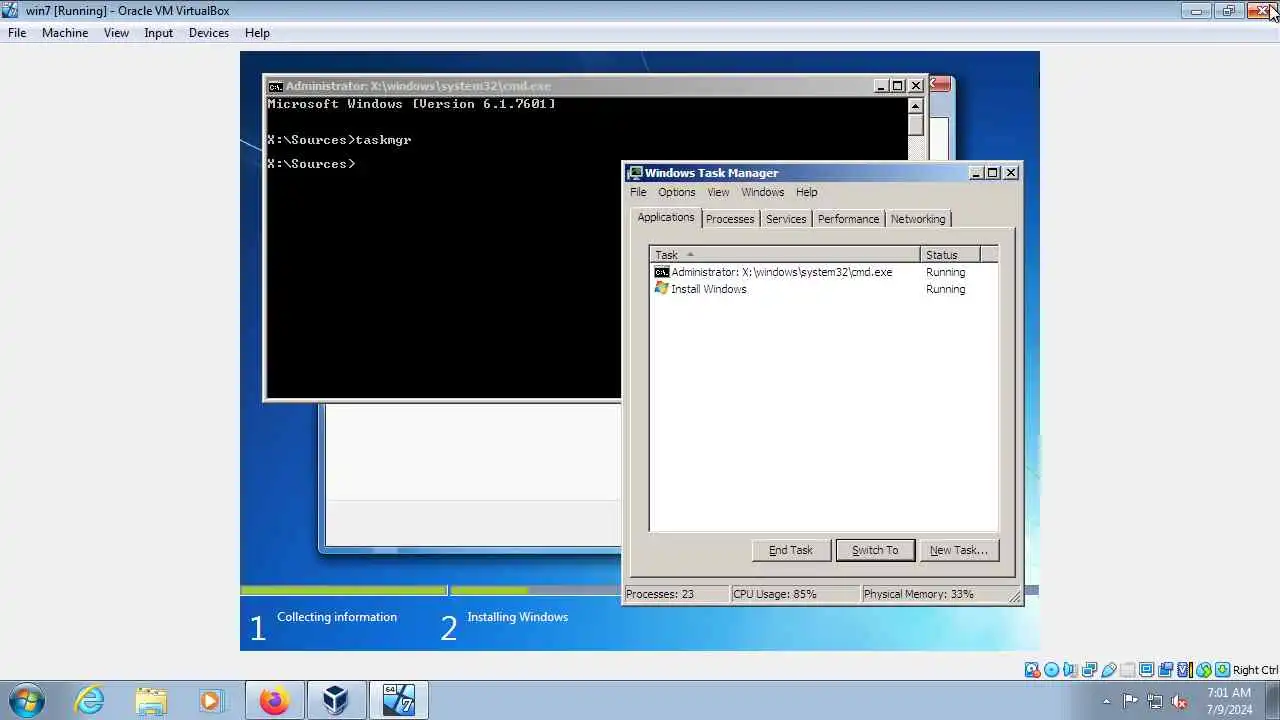Click the USB device indicator in VirtualBox status bar
Image resolution: width=1280 pixels, height=720 pixels.
tap(1109, 670)
